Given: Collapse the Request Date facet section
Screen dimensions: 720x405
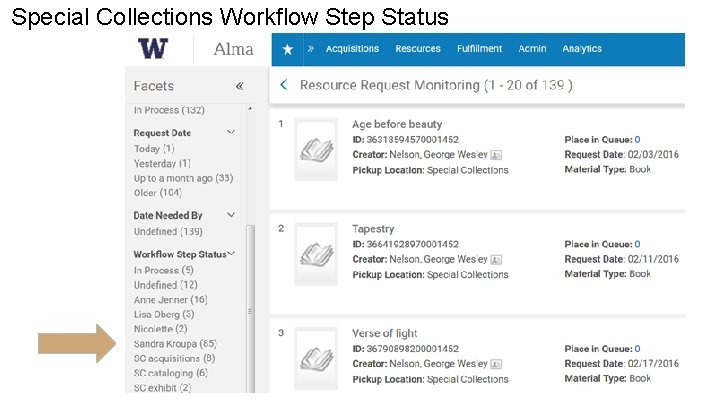Looking at the screenshot, I should 231,132.
